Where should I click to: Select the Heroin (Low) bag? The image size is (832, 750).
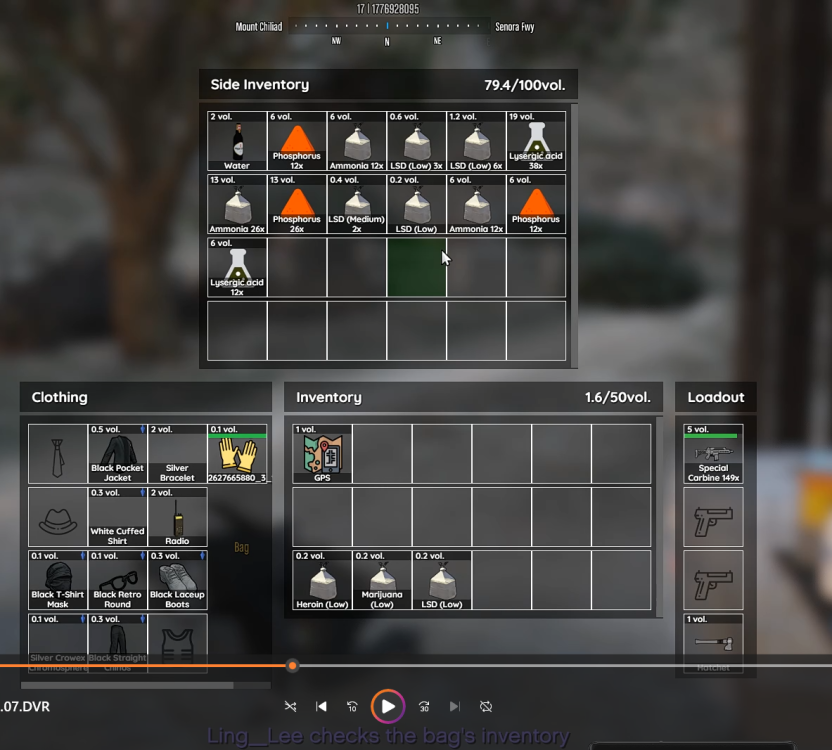pos(322,580)
